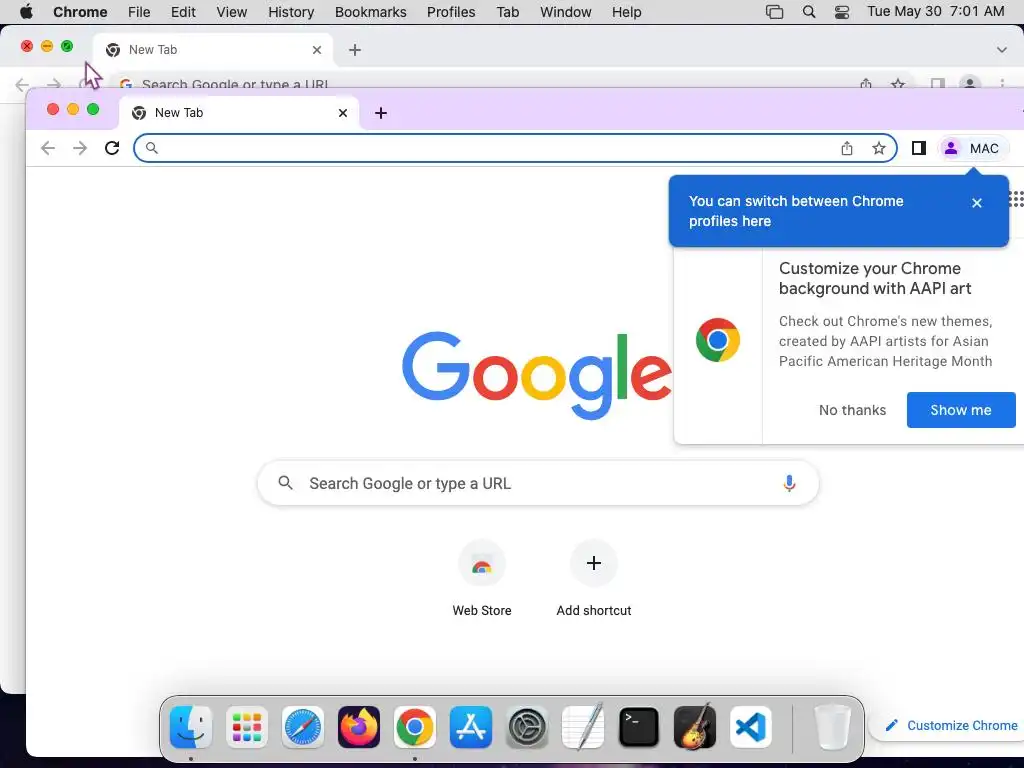Open the Web Store shortcut
Screen dimensions: 1024x768
click(x=482, y=579)
